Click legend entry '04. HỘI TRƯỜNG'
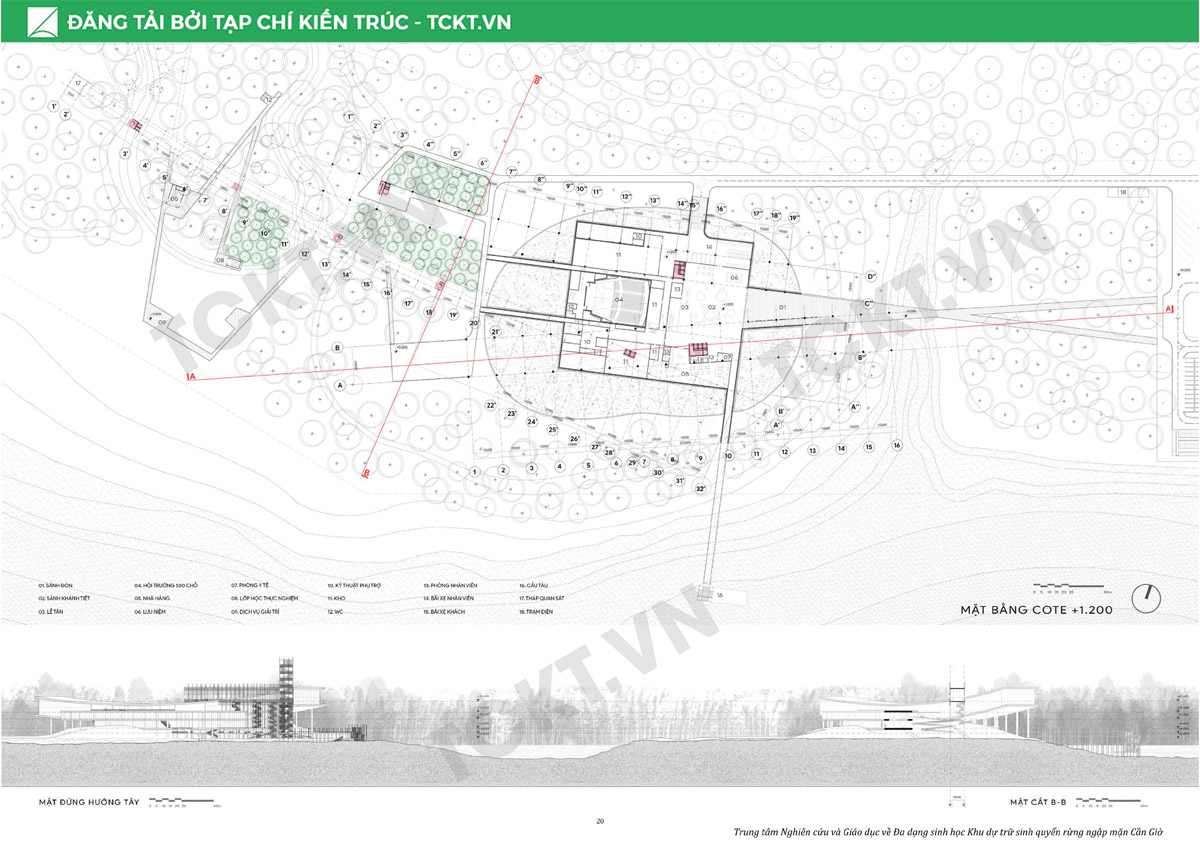 166,584
